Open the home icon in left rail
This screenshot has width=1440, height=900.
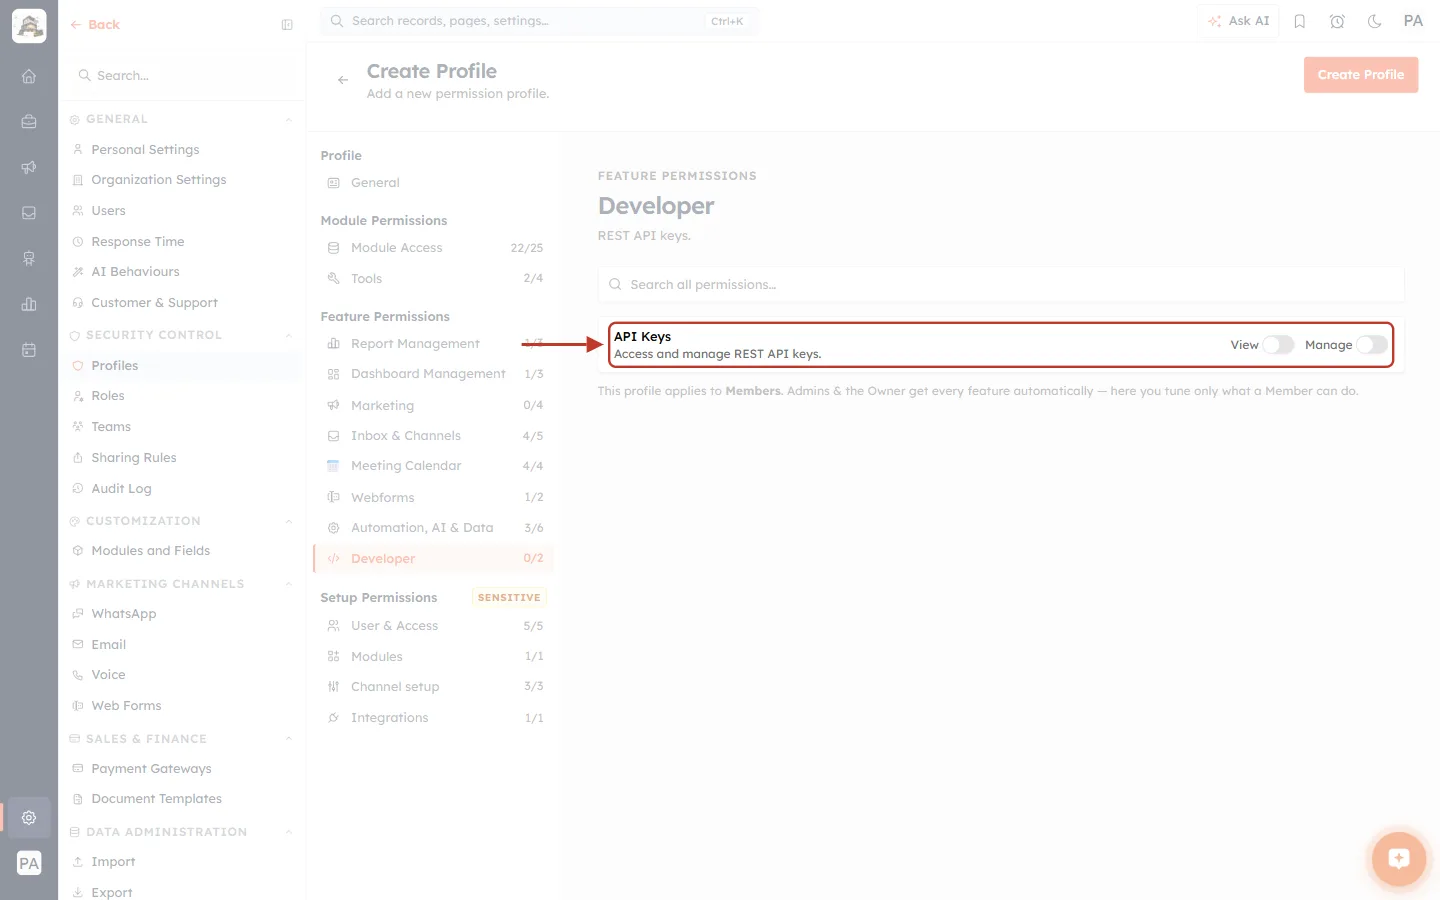[x=29, y=76]
